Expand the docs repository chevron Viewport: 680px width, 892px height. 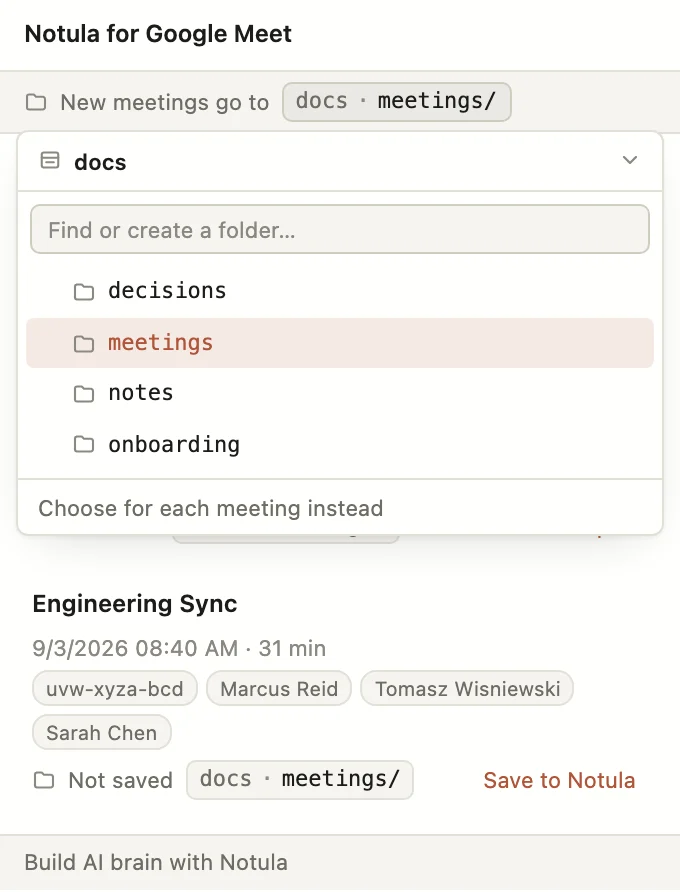coord(630,160)
